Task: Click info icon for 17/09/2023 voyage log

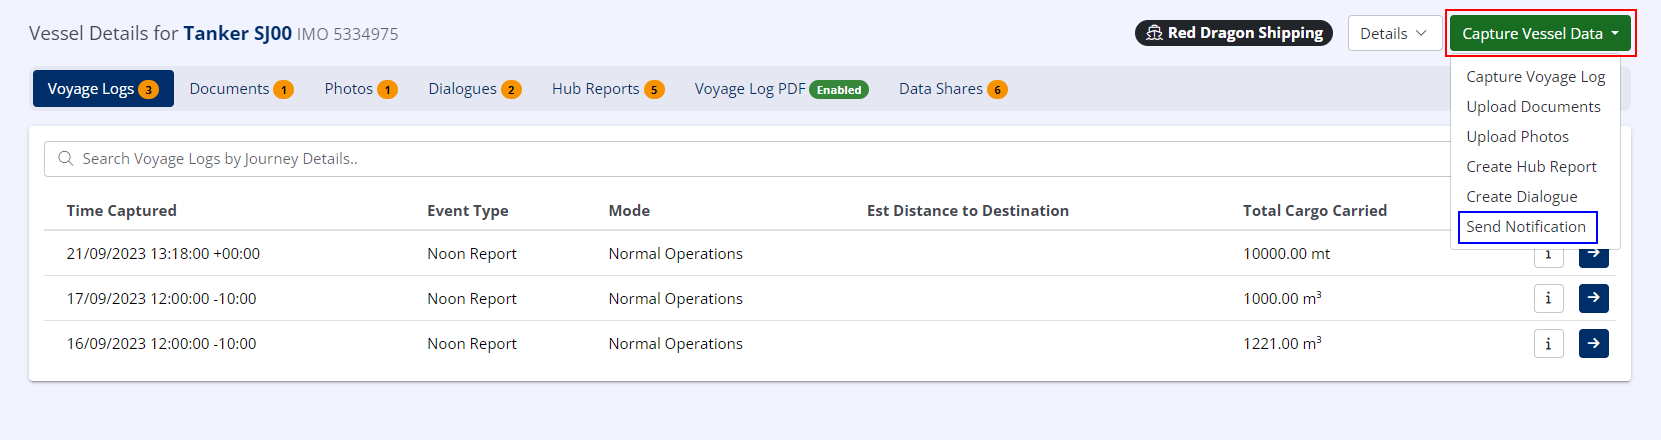Action: tap(1548, 298)
